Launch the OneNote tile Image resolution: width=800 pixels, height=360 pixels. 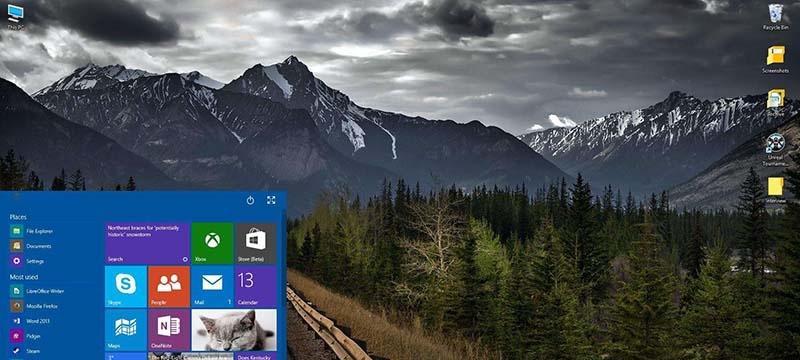(169, 329)
